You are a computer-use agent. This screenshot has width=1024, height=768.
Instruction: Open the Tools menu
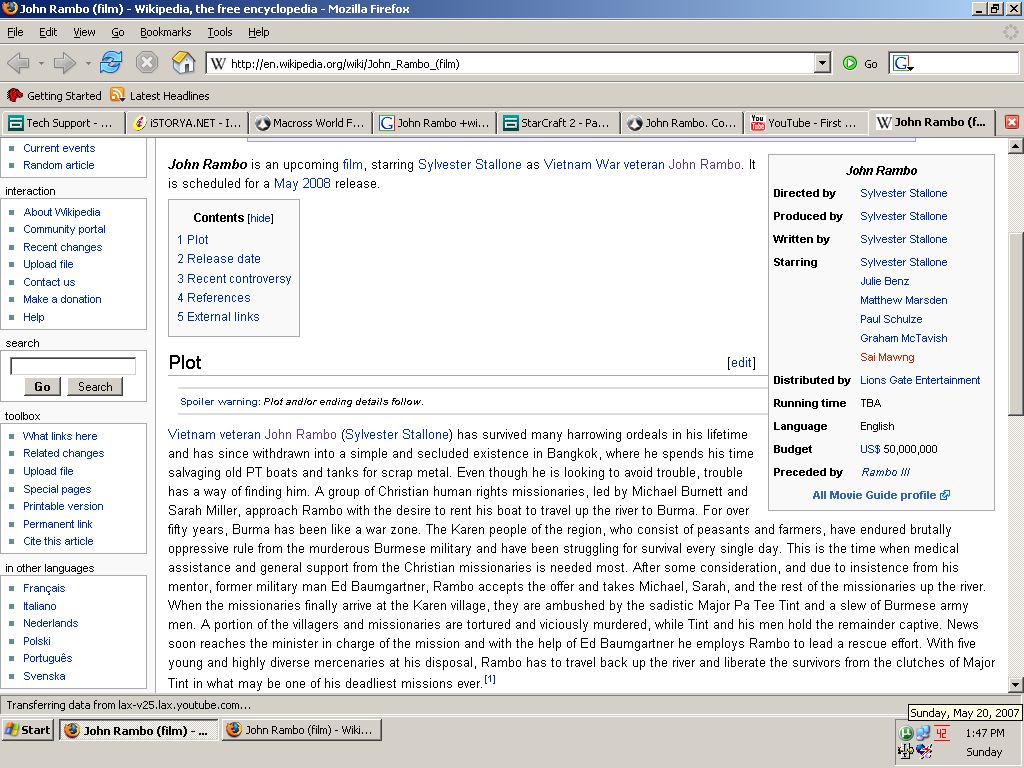pyautogui.click(x=219, y=32)
